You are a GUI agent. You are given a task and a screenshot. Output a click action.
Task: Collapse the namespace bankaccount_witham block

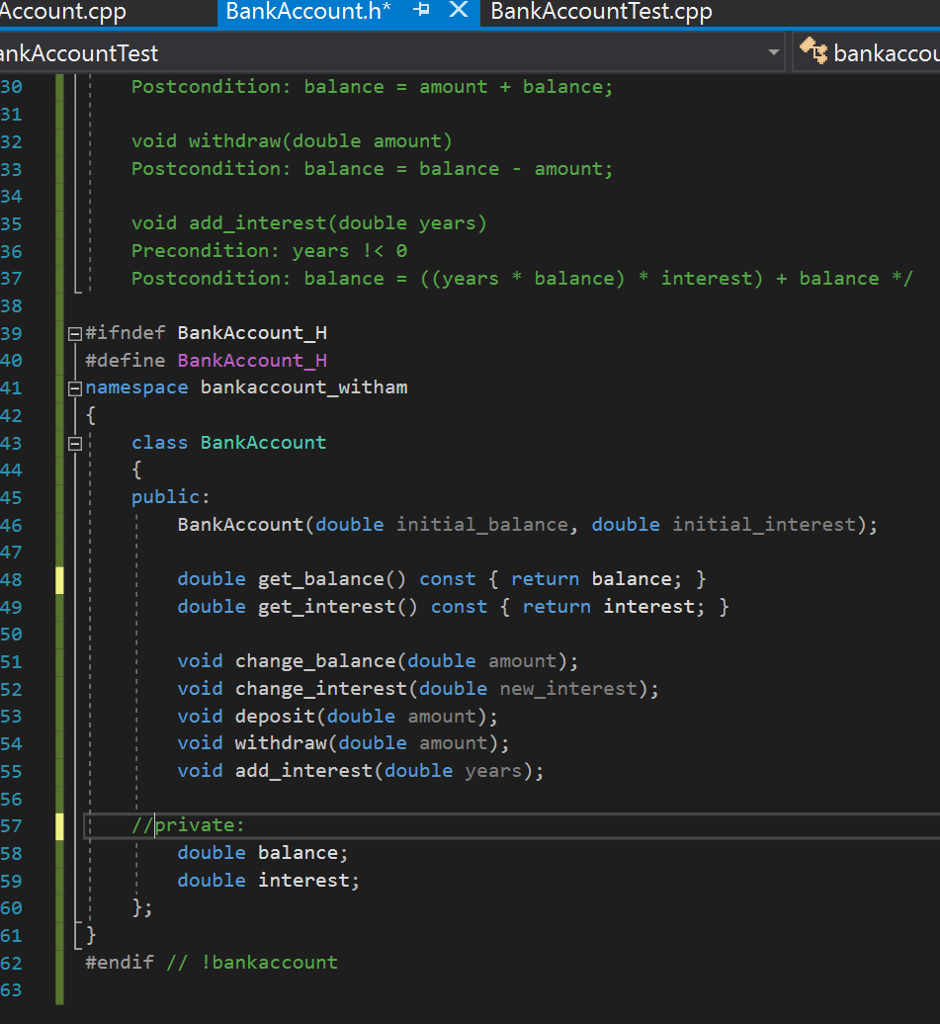click(x=75, y=389)
